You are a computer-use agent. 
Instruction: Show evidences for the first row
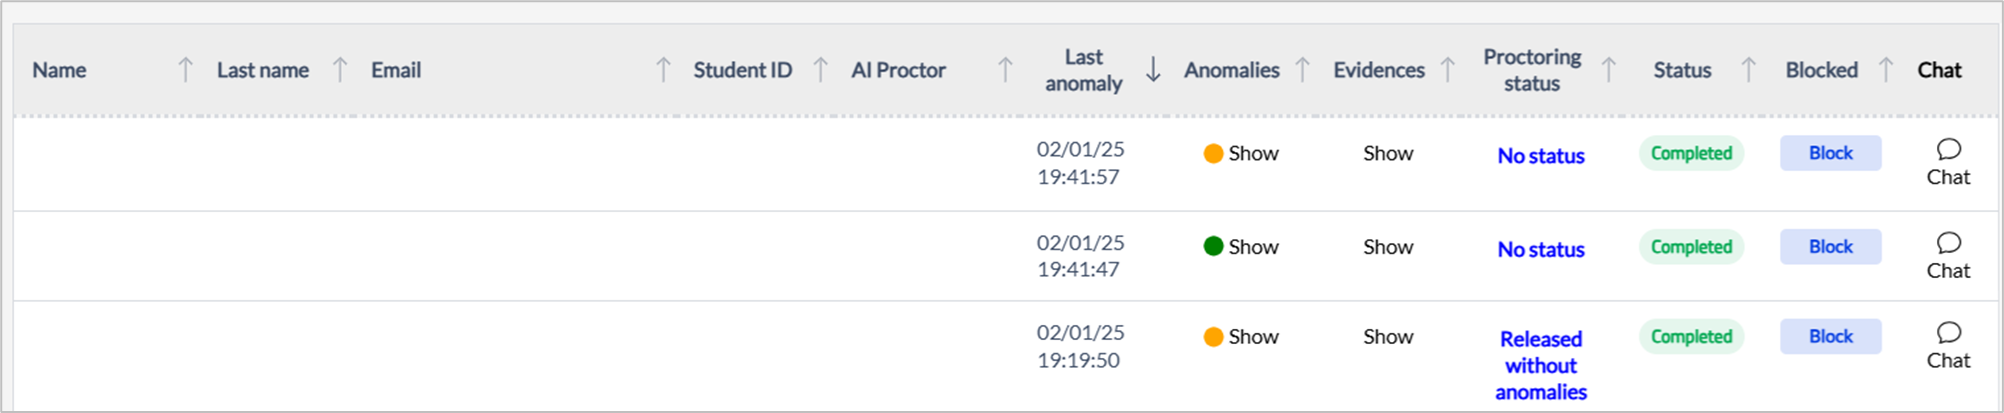point(1388,154)
